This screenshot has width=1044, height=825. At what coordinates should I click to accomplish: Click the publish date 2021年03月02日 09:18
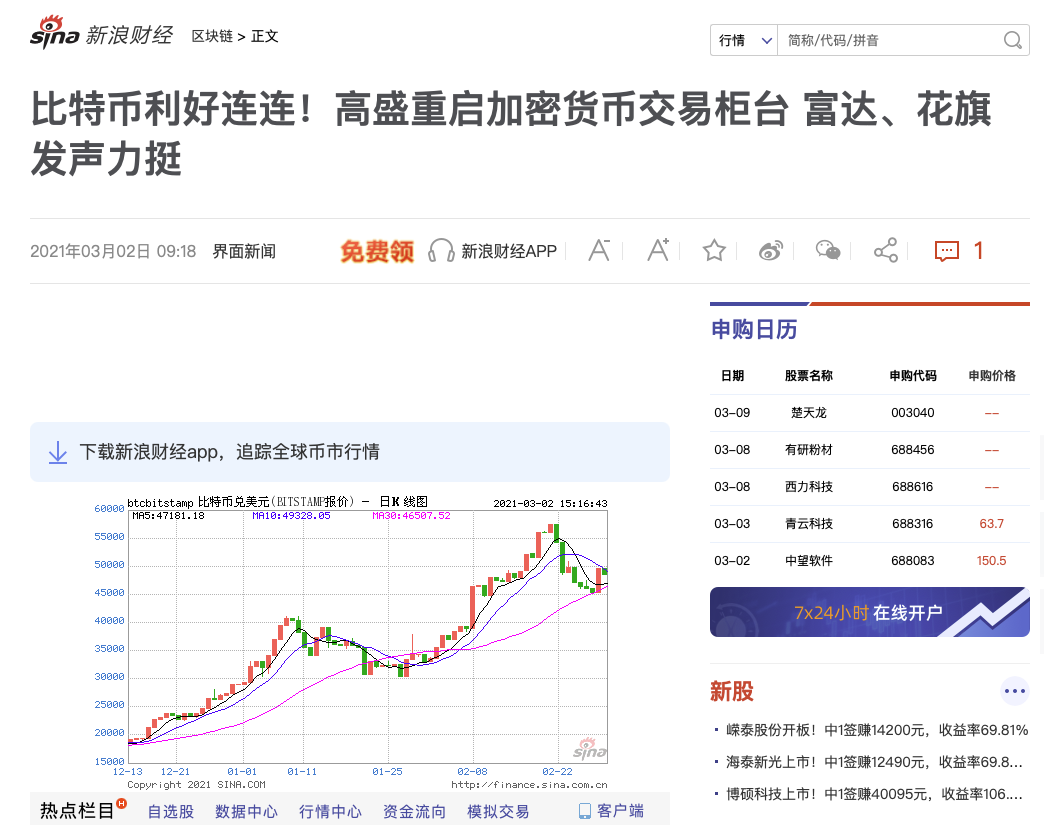[113, 251]
